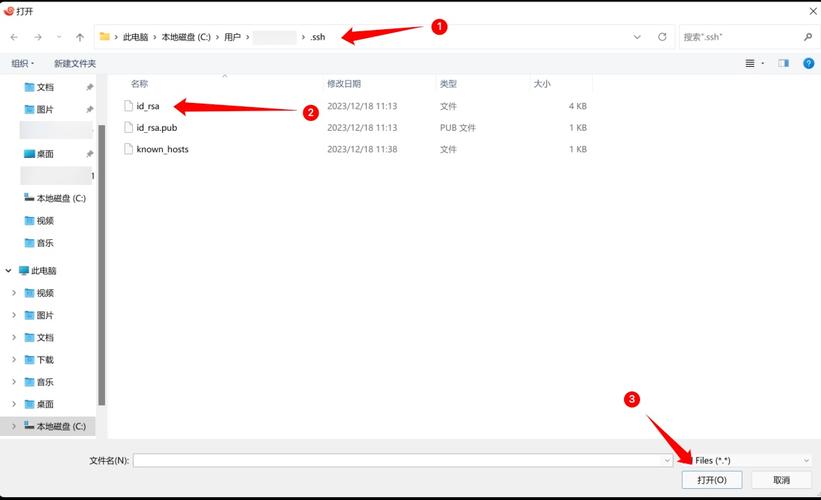This screenshot has height=500, width=821.
Task: Click the search magnifier icon
Action: pos(808,37)
